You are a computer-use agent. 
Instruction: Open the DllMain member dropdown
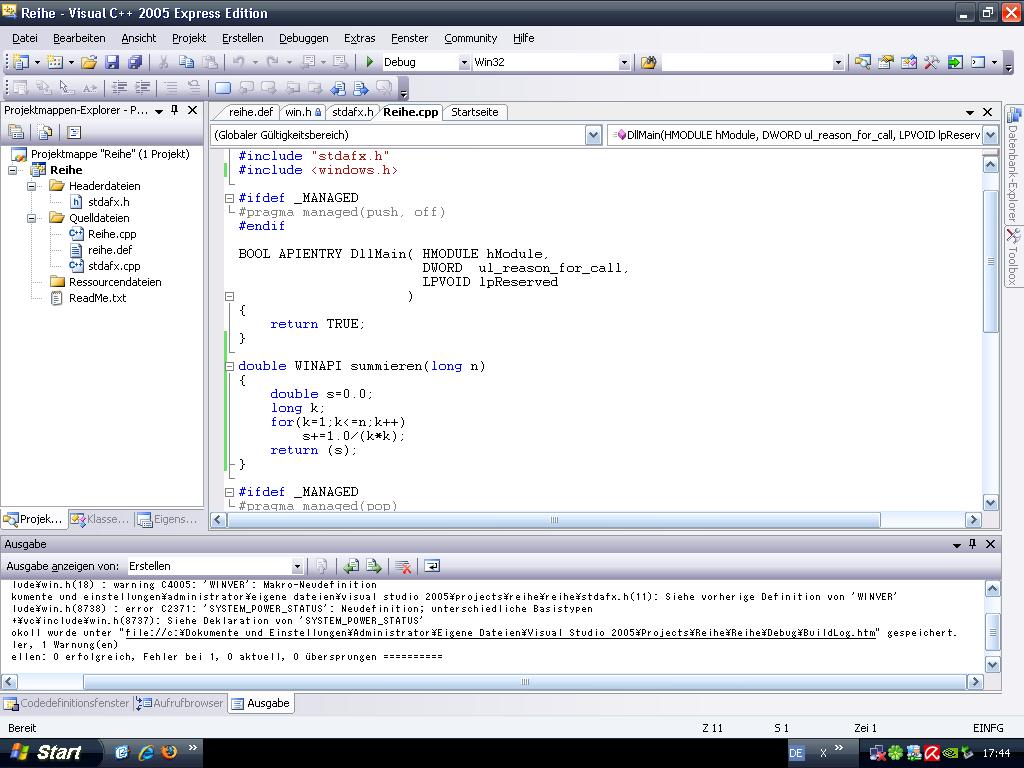(x=991, y=135)
